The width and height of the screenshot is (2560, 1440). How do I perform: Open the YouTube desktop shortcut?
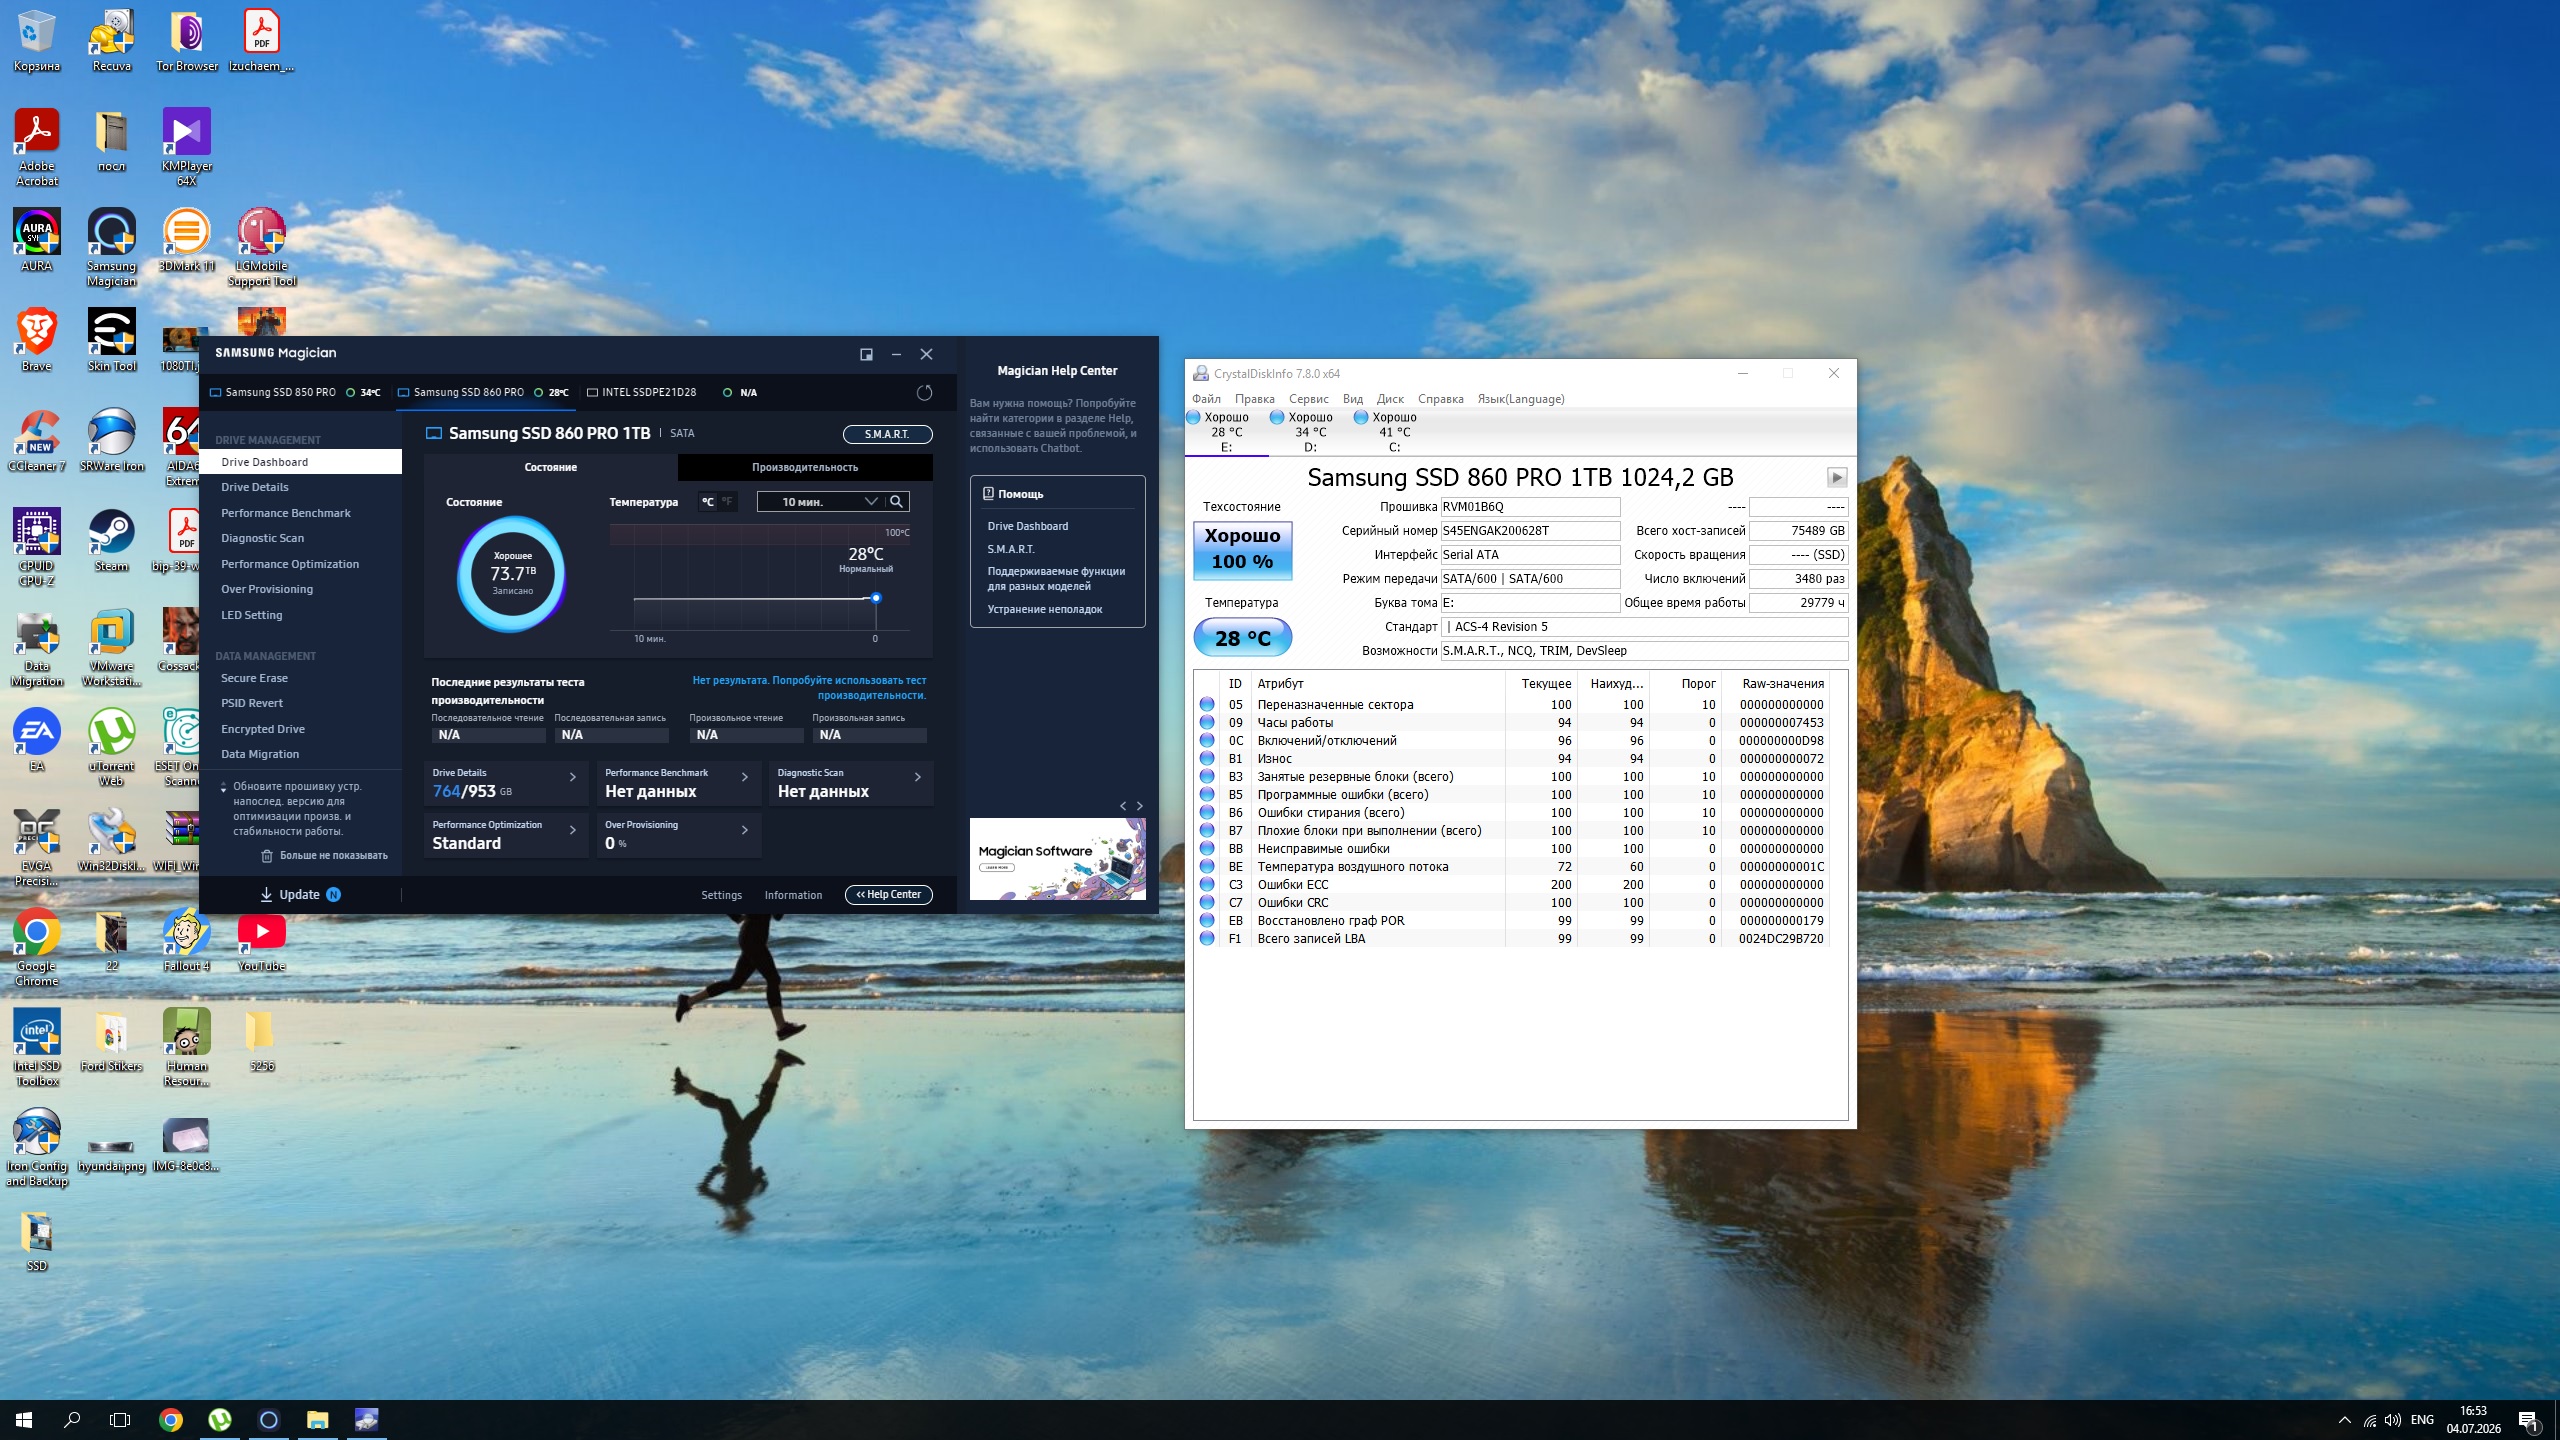[262, 940]
